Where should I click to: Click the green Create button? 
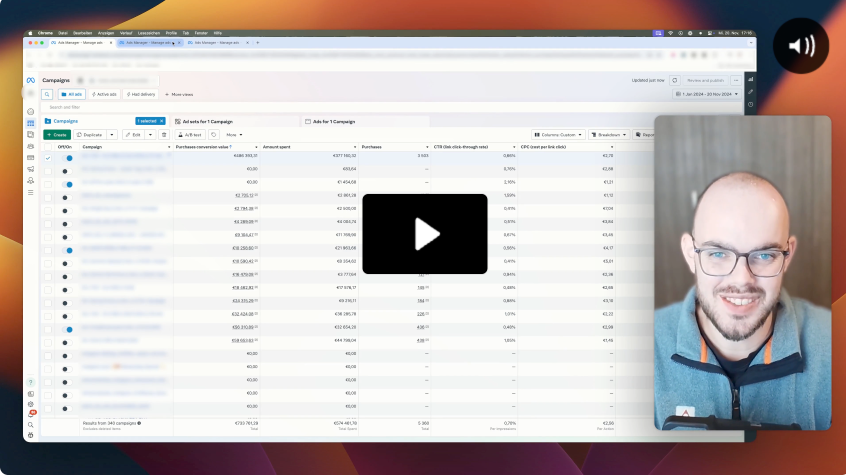pos(57,135)
